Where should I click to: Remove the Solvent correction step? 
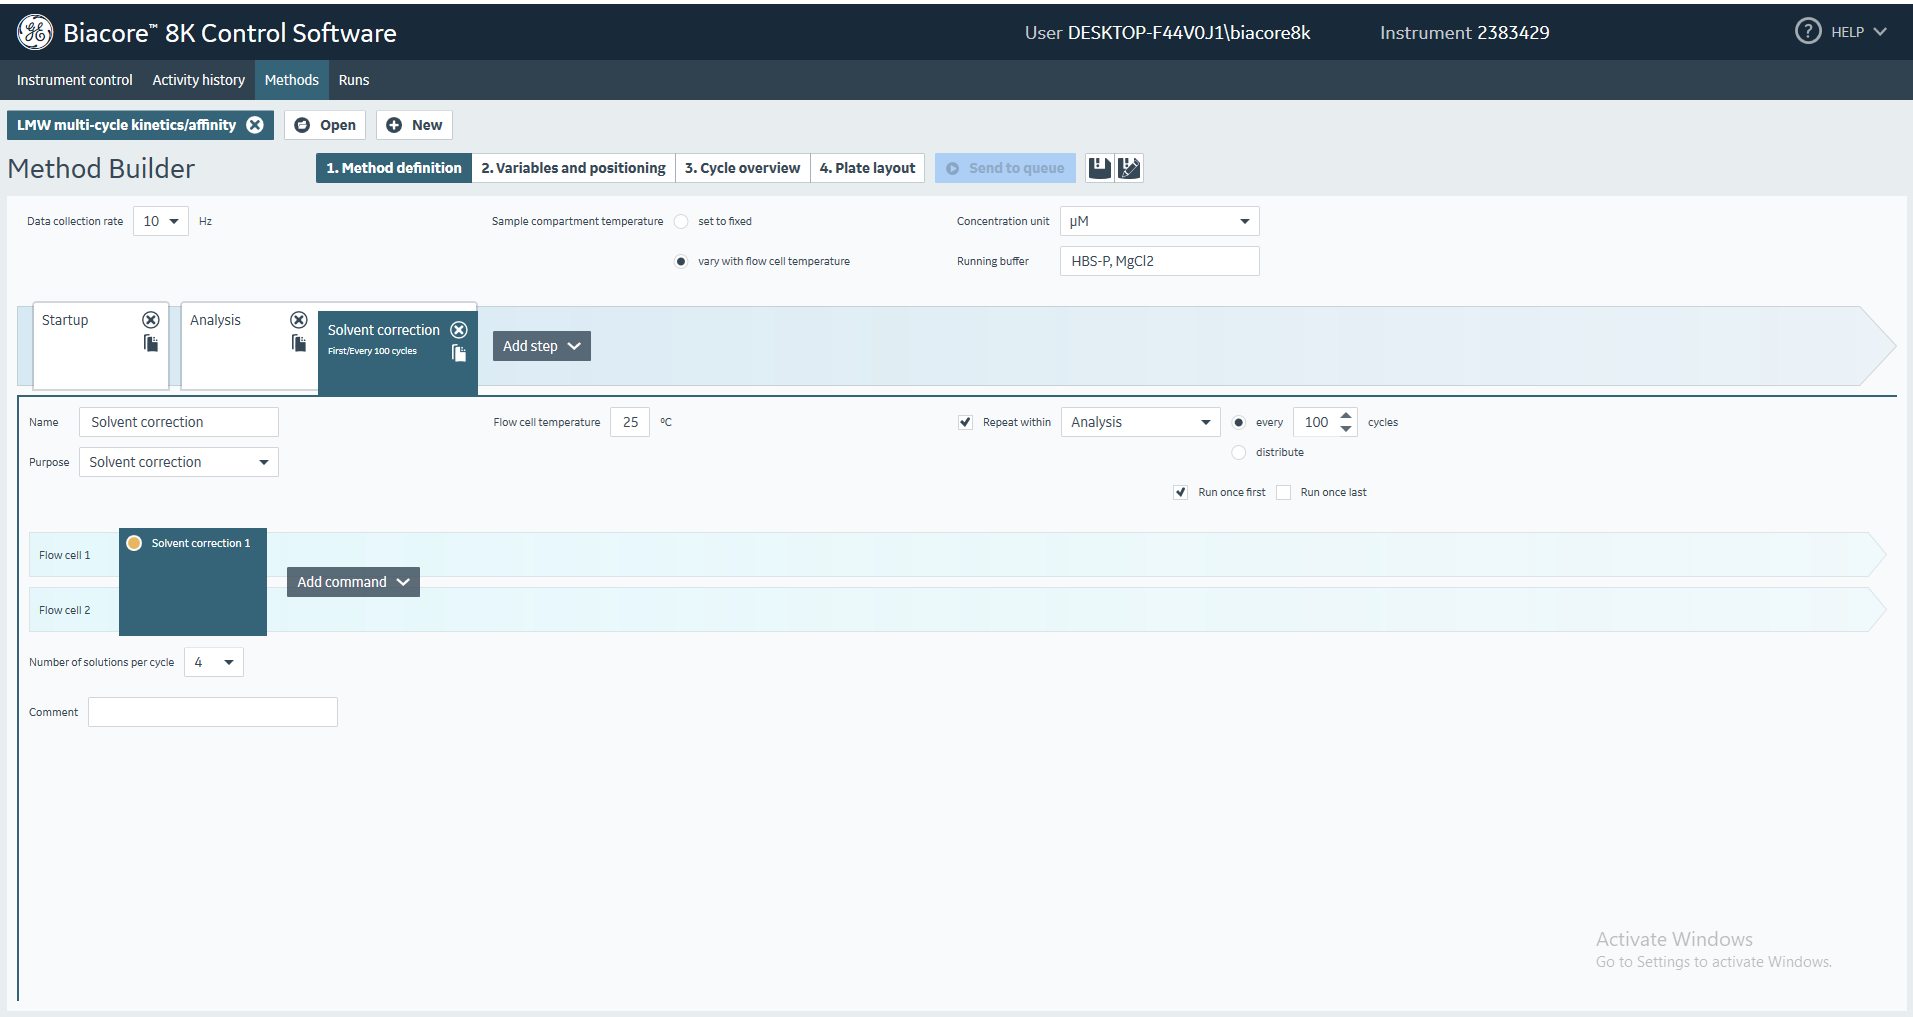point(459,330)
